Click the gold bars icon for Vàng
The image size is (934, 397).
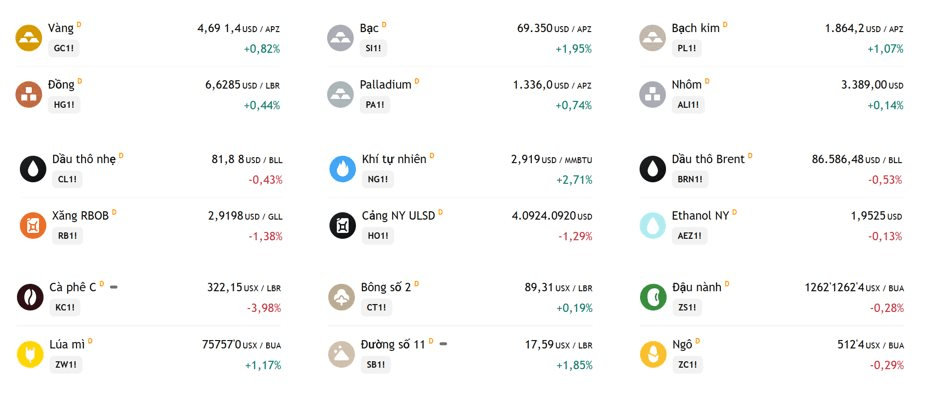coord(29,38)
